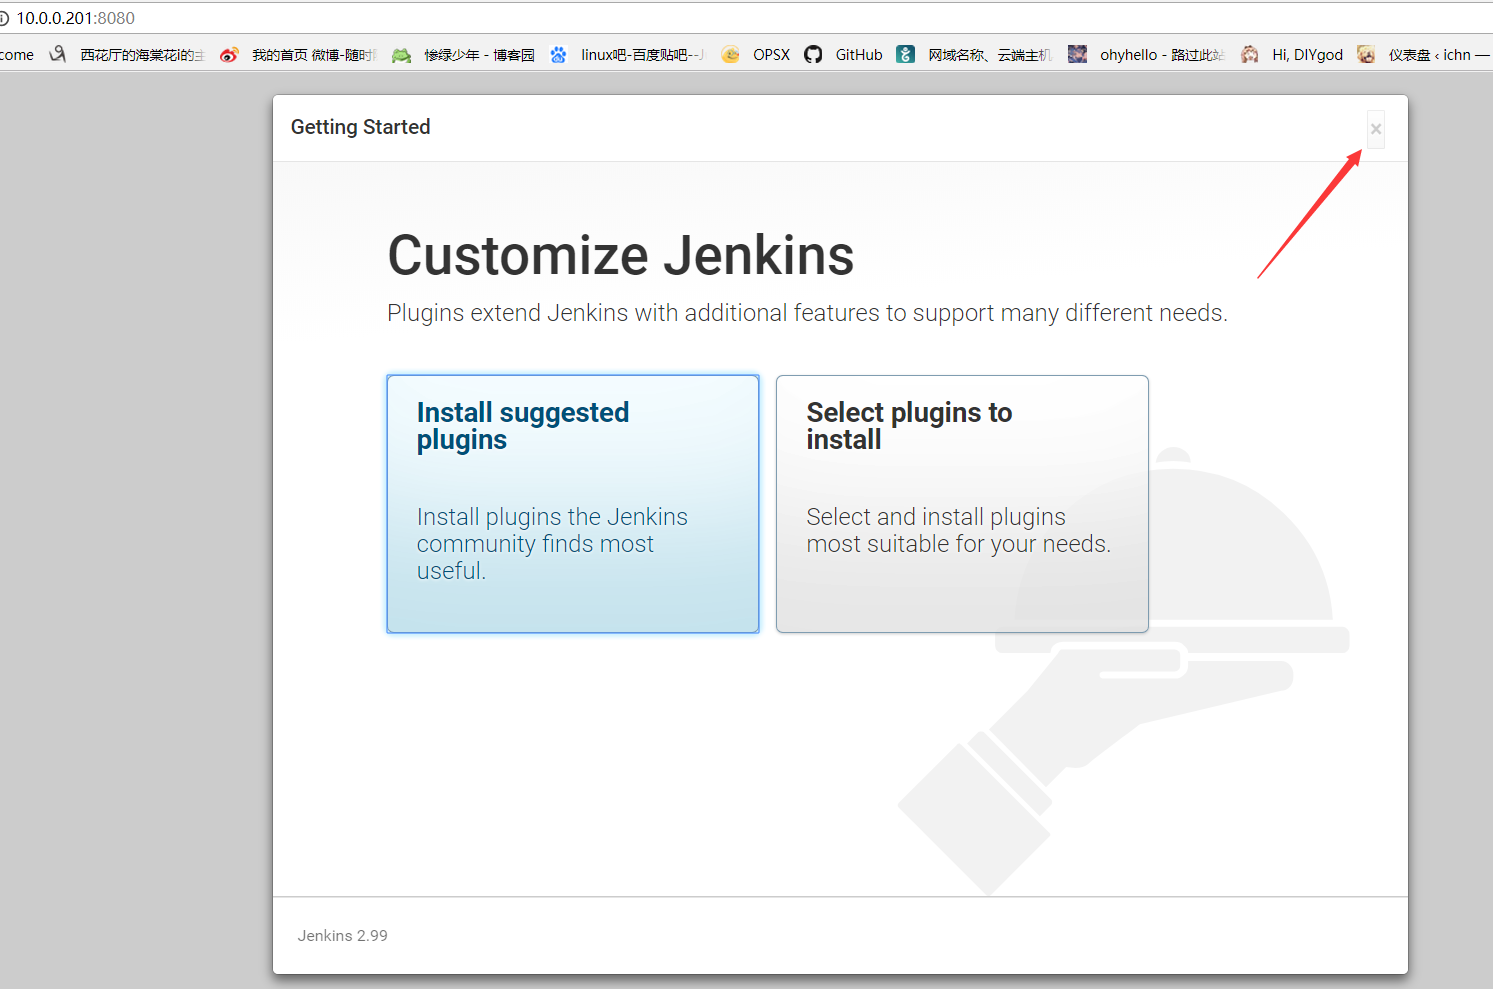Click the favicon beside 网域名称、云端主机
The image size is (1493, 989).
(x=905, y=54)
